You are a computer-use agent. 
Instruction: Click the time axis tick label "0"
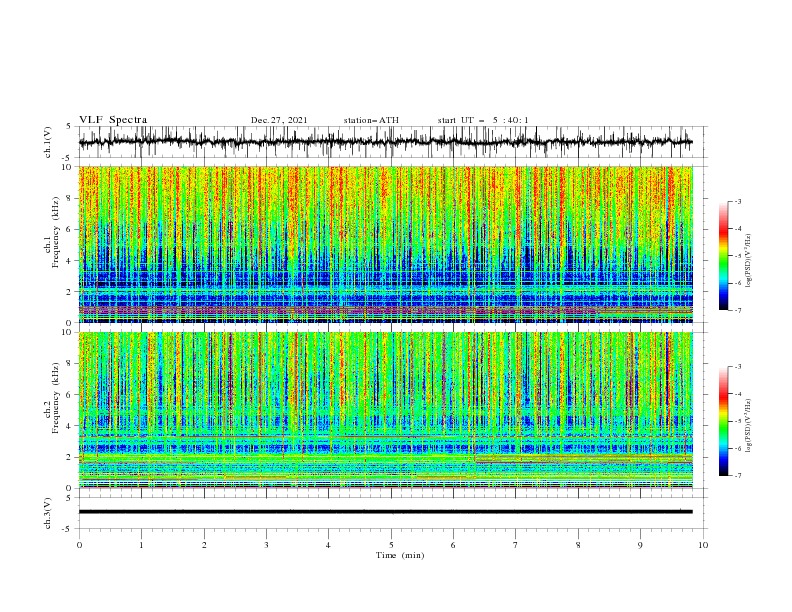coord(79,545)
